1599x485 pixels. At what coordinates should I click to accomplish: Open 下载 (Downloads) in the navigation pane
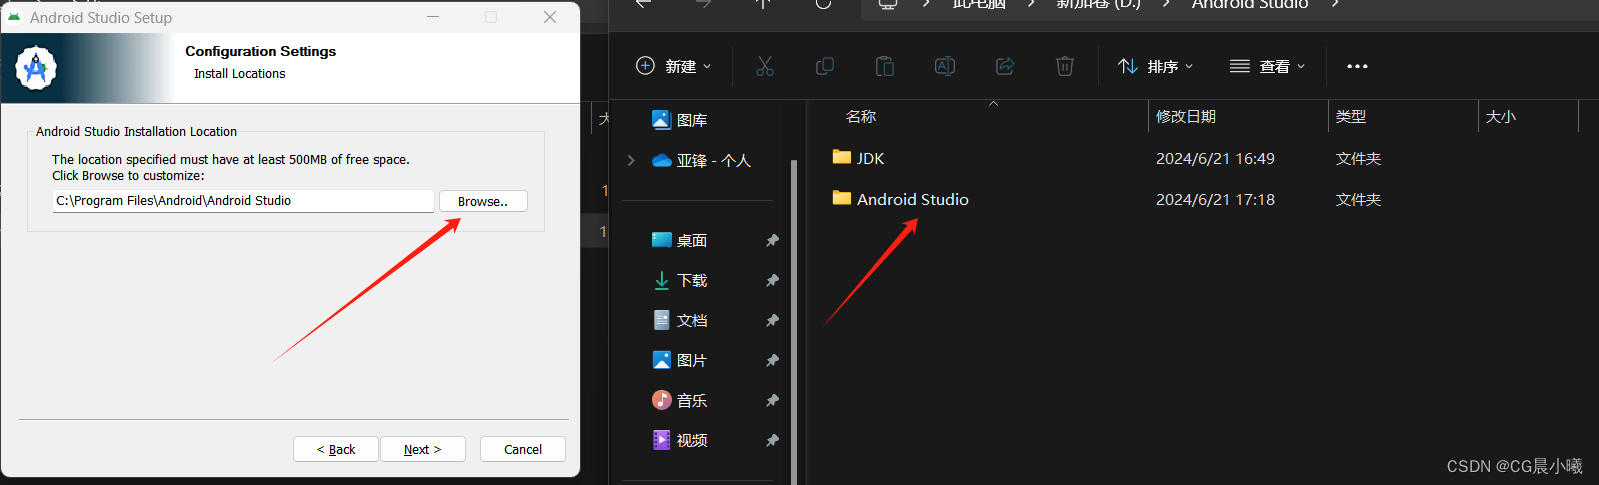tap(692, 280)
